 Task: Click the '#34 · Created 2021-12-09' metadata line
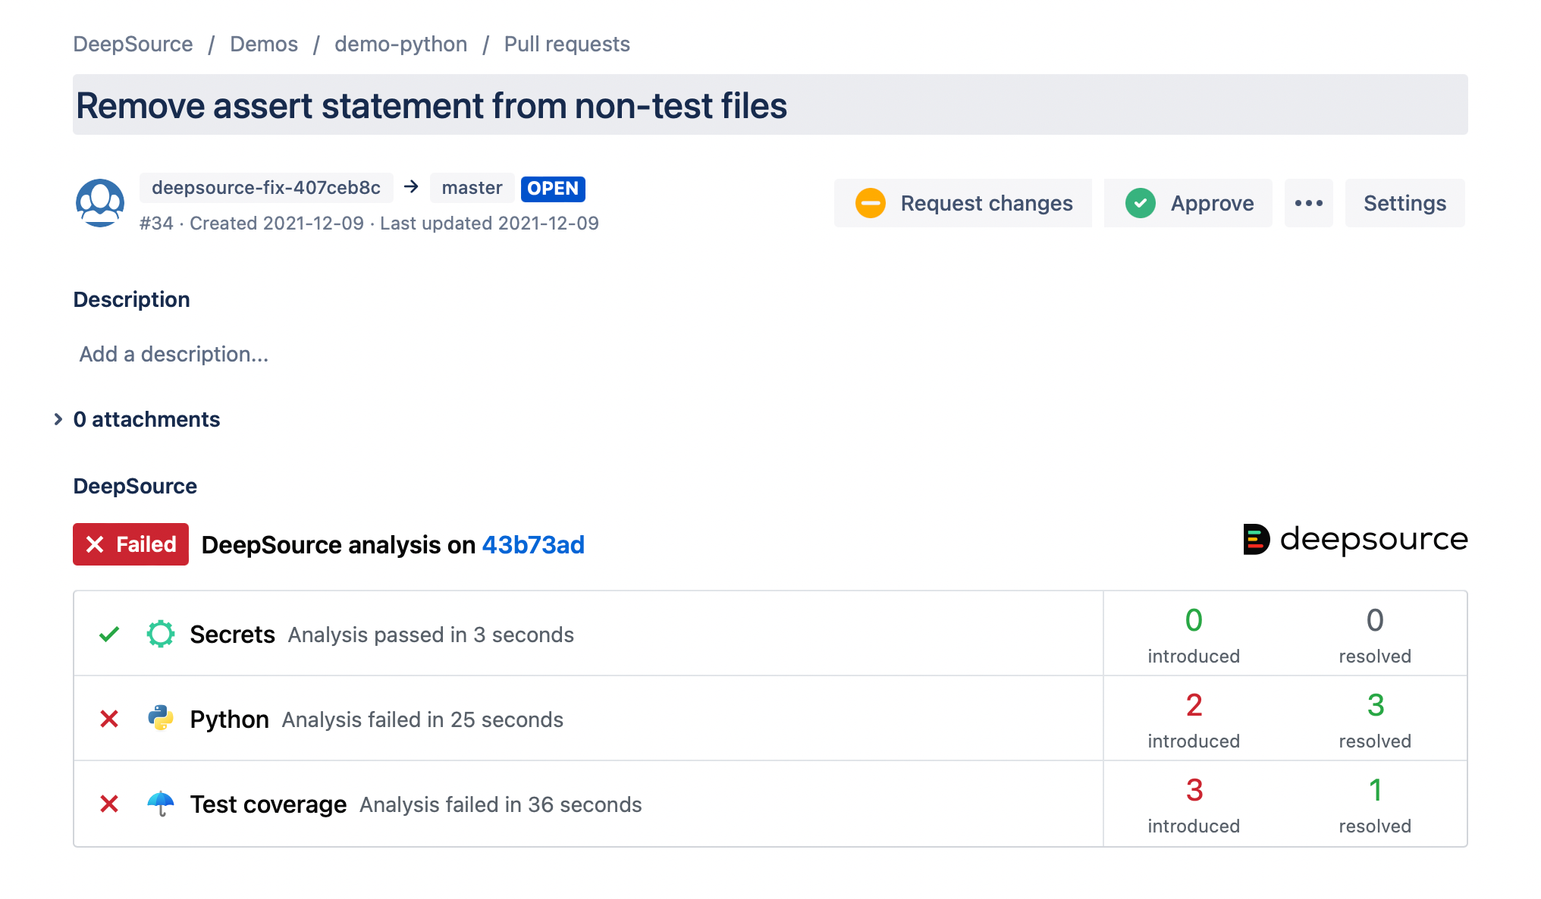(369, 223)
